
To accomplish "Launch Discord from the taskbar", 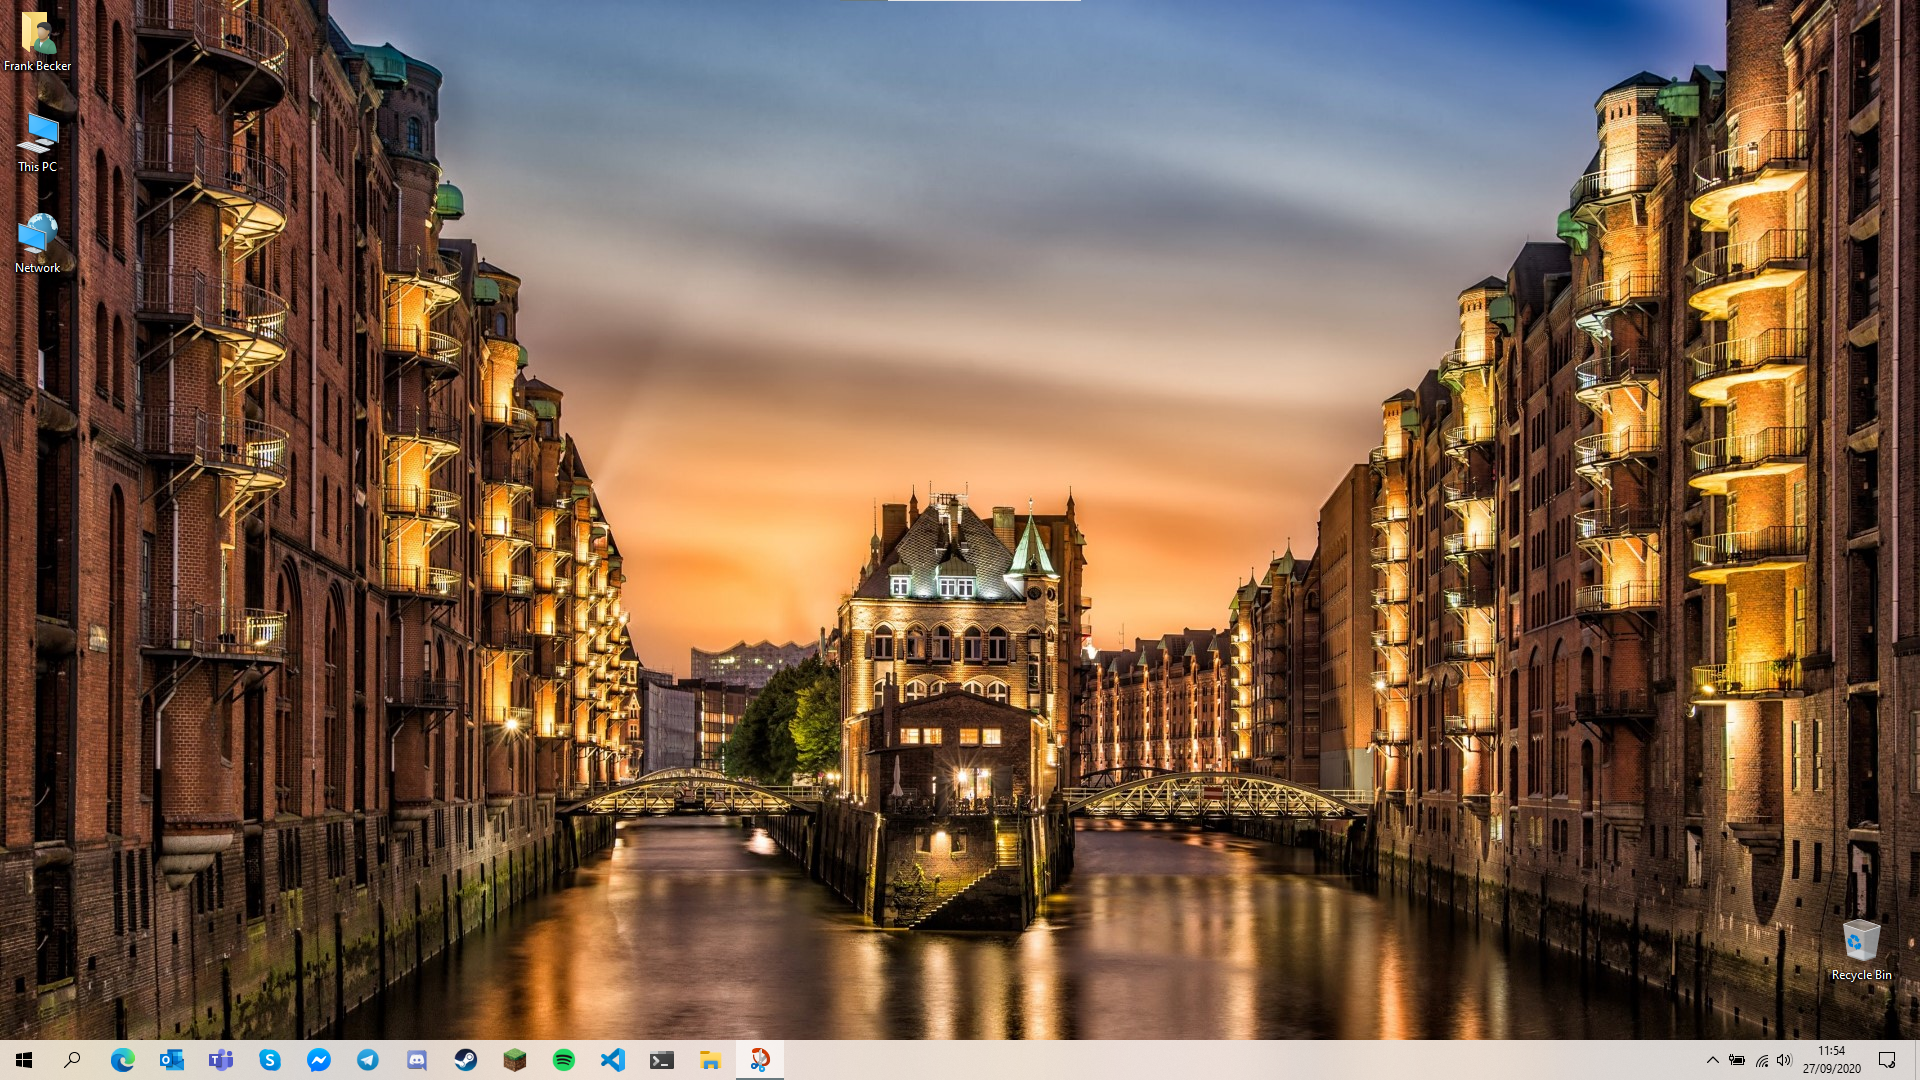I will click(x=416, y=1060).
